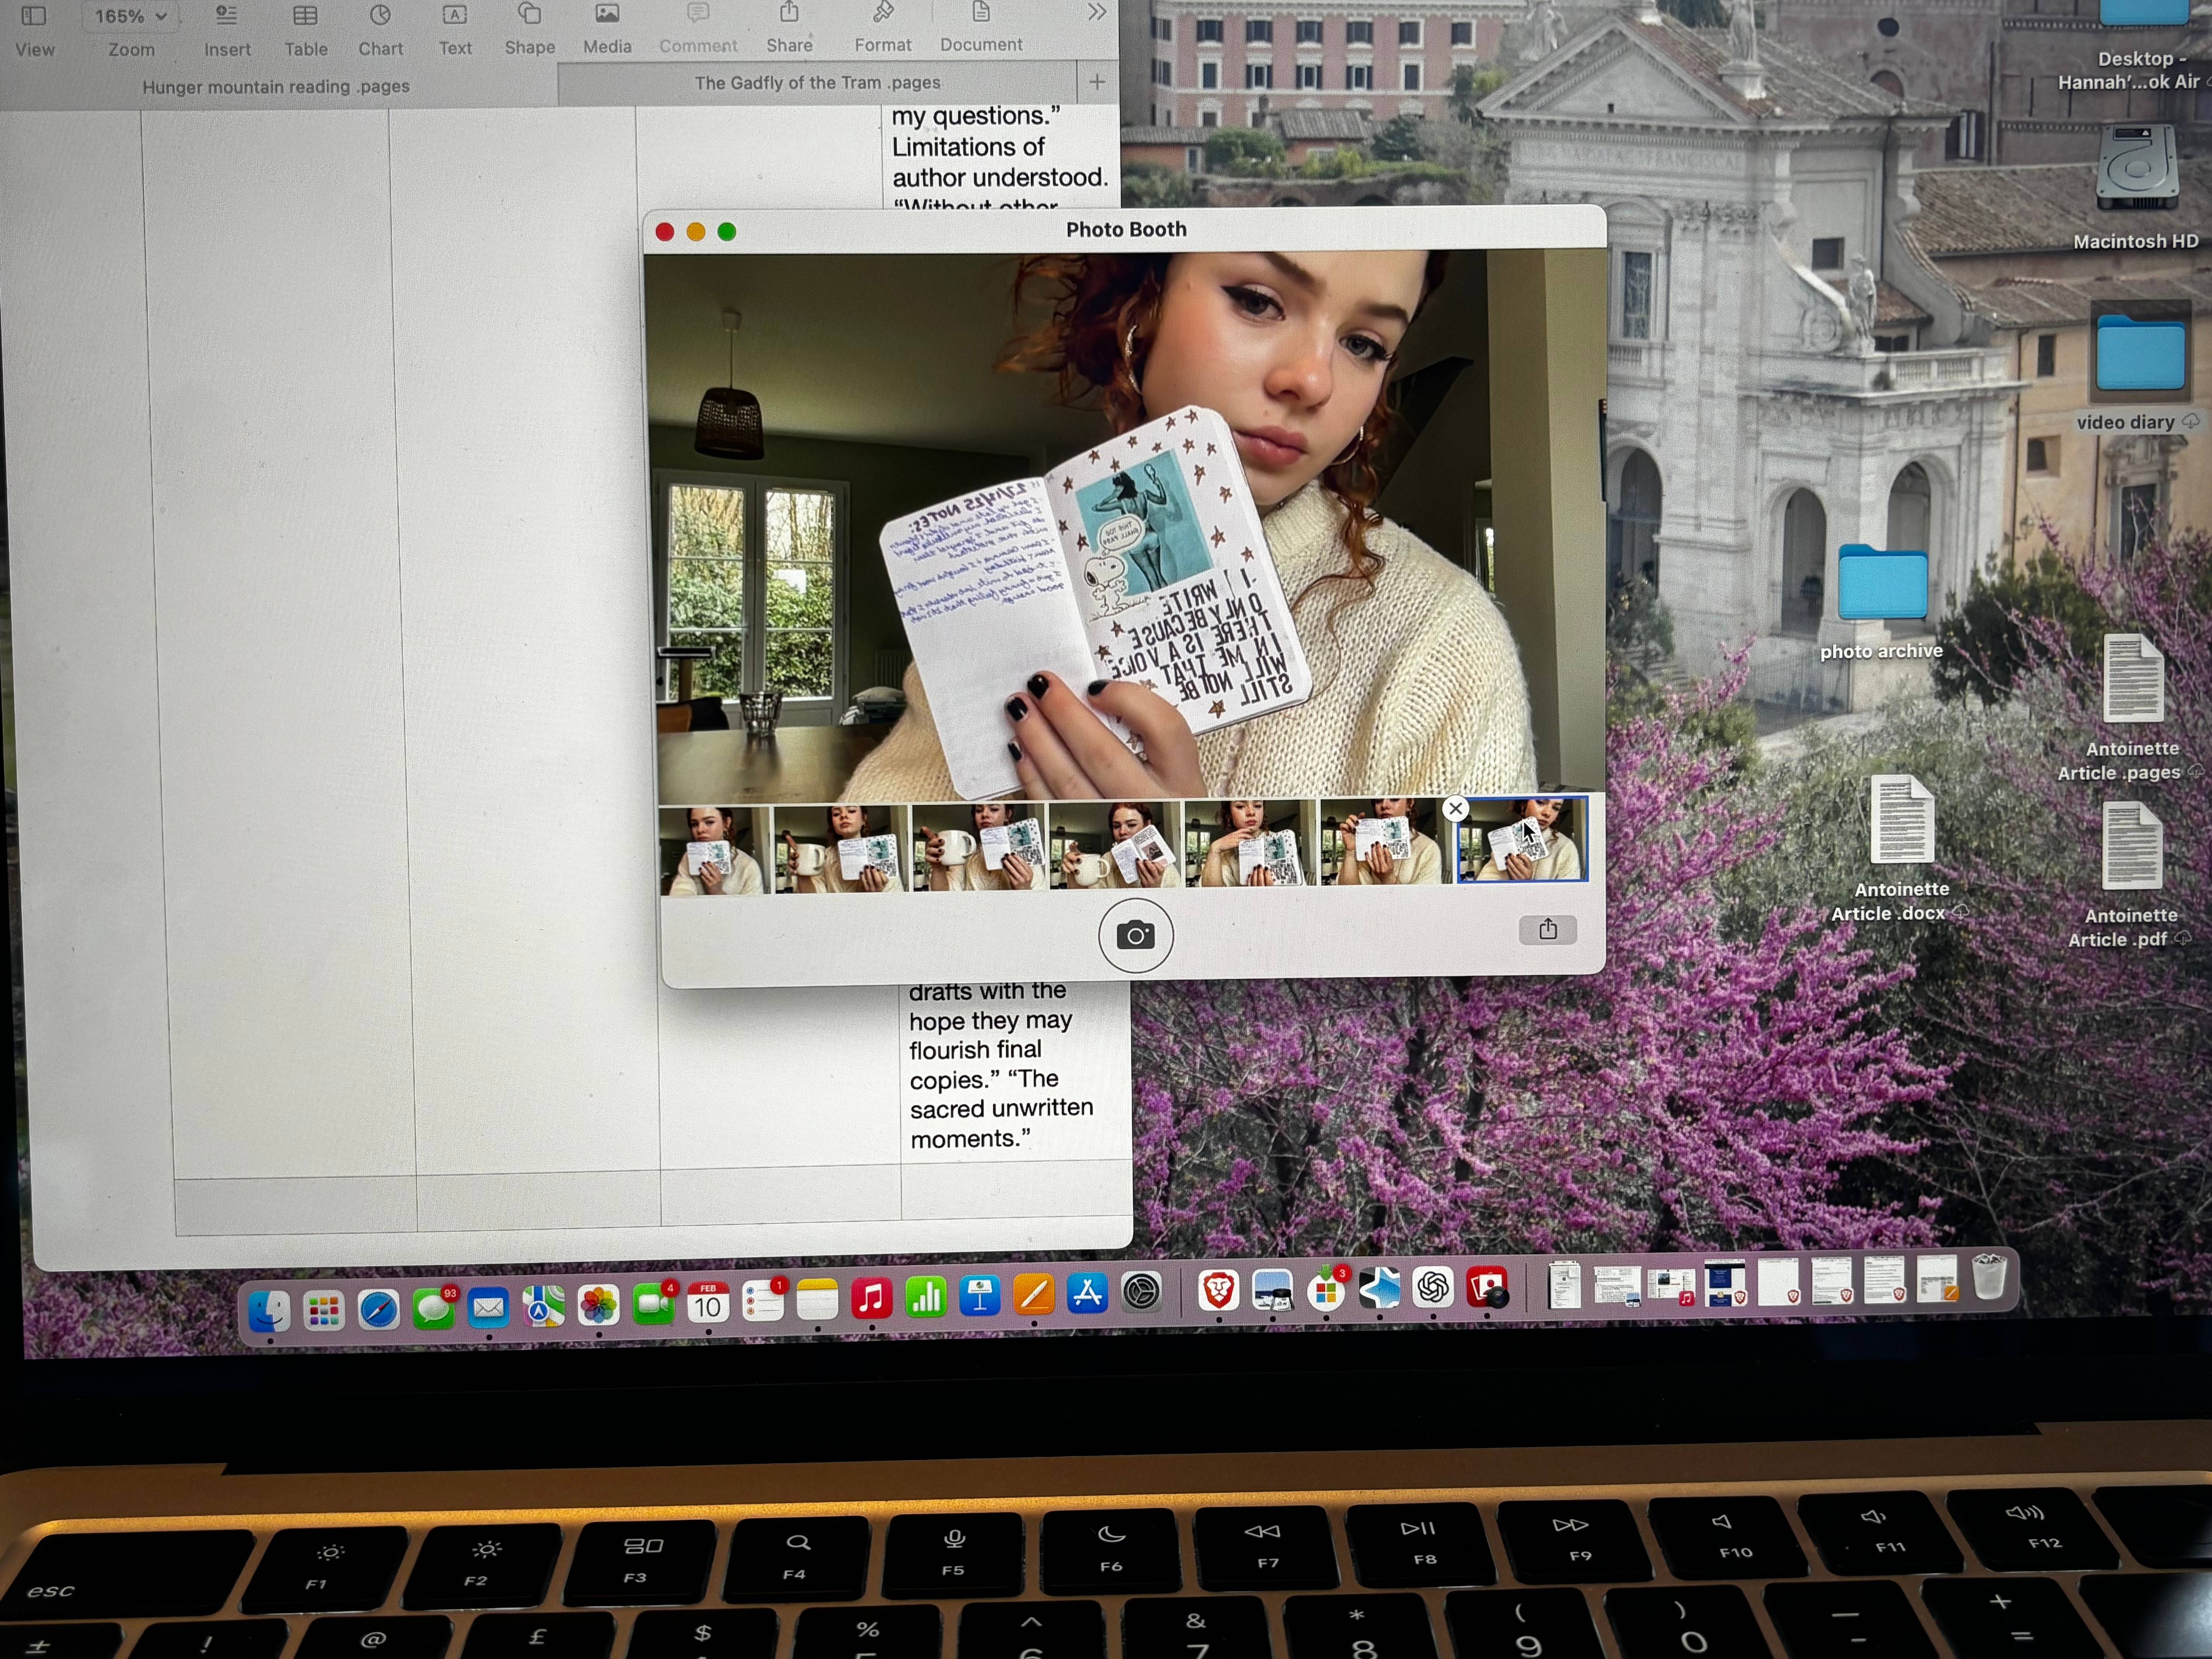The height and width of the screenshot is (1659, 2212).
Task: Open Messages with 93 unread badge
Action: tap(434, 1309)
